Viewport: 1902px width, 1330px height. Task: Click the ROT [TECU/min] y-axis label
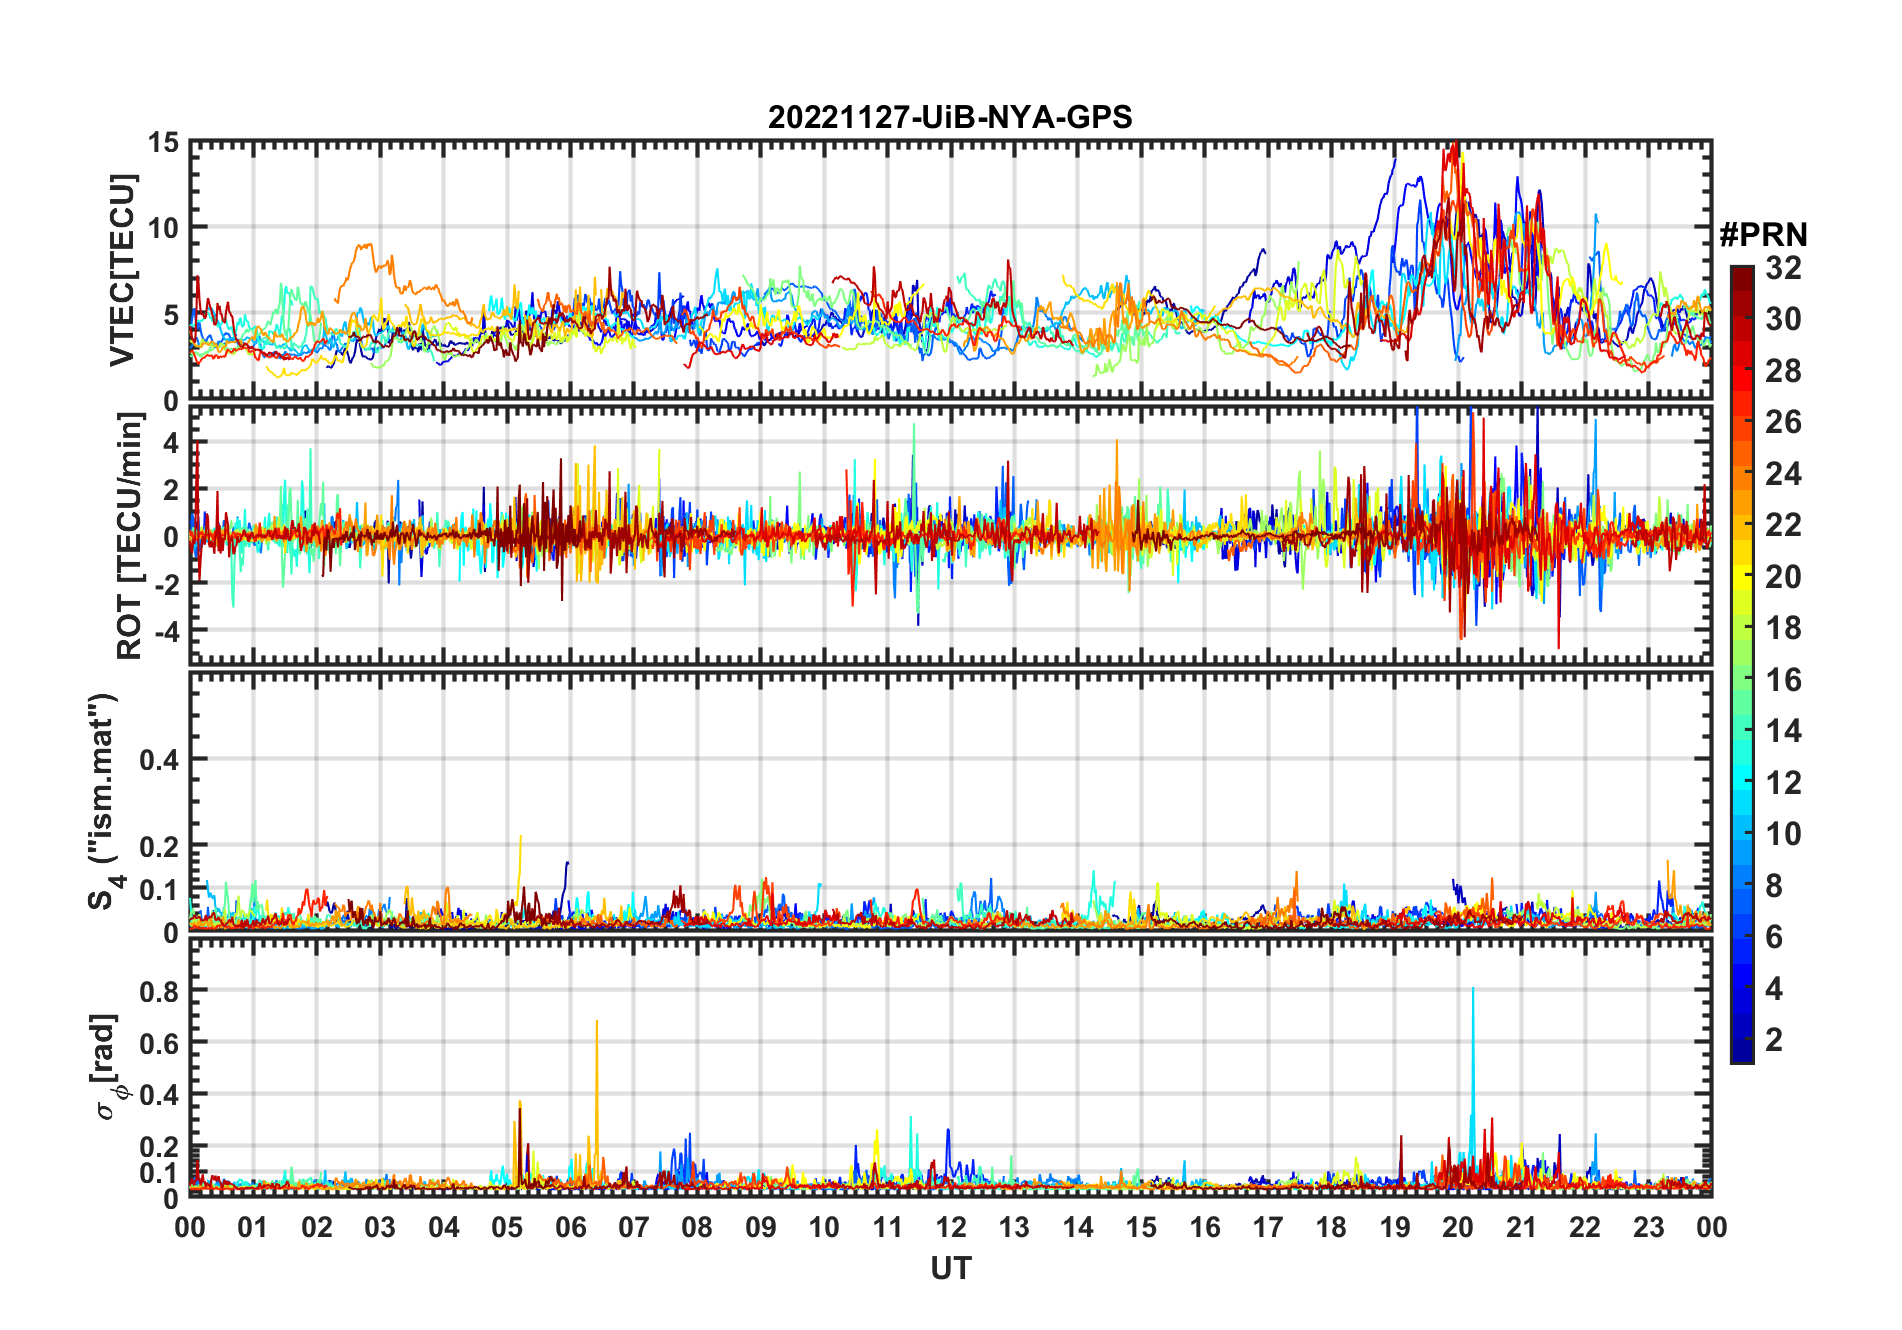pos(130,536)
